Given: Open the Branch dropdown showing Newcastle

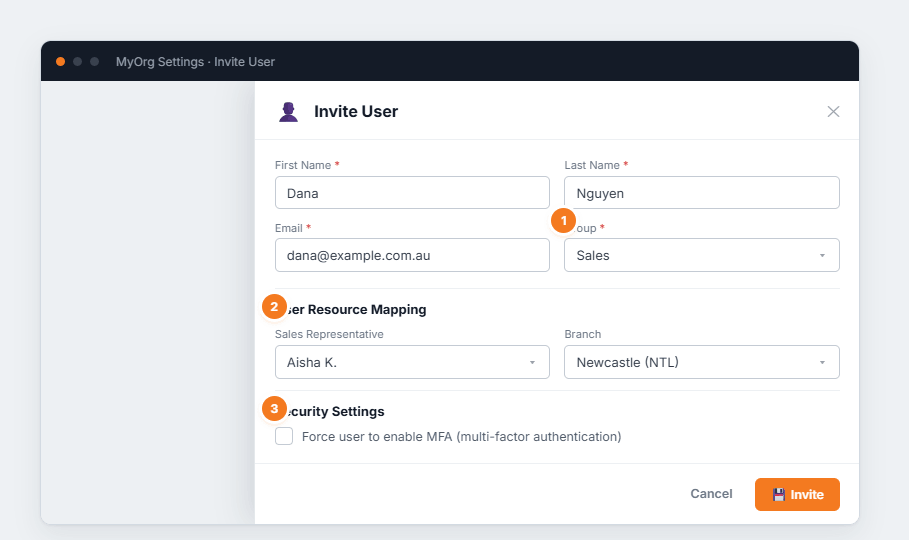Looking at the screenshot, I should (701, 362).
